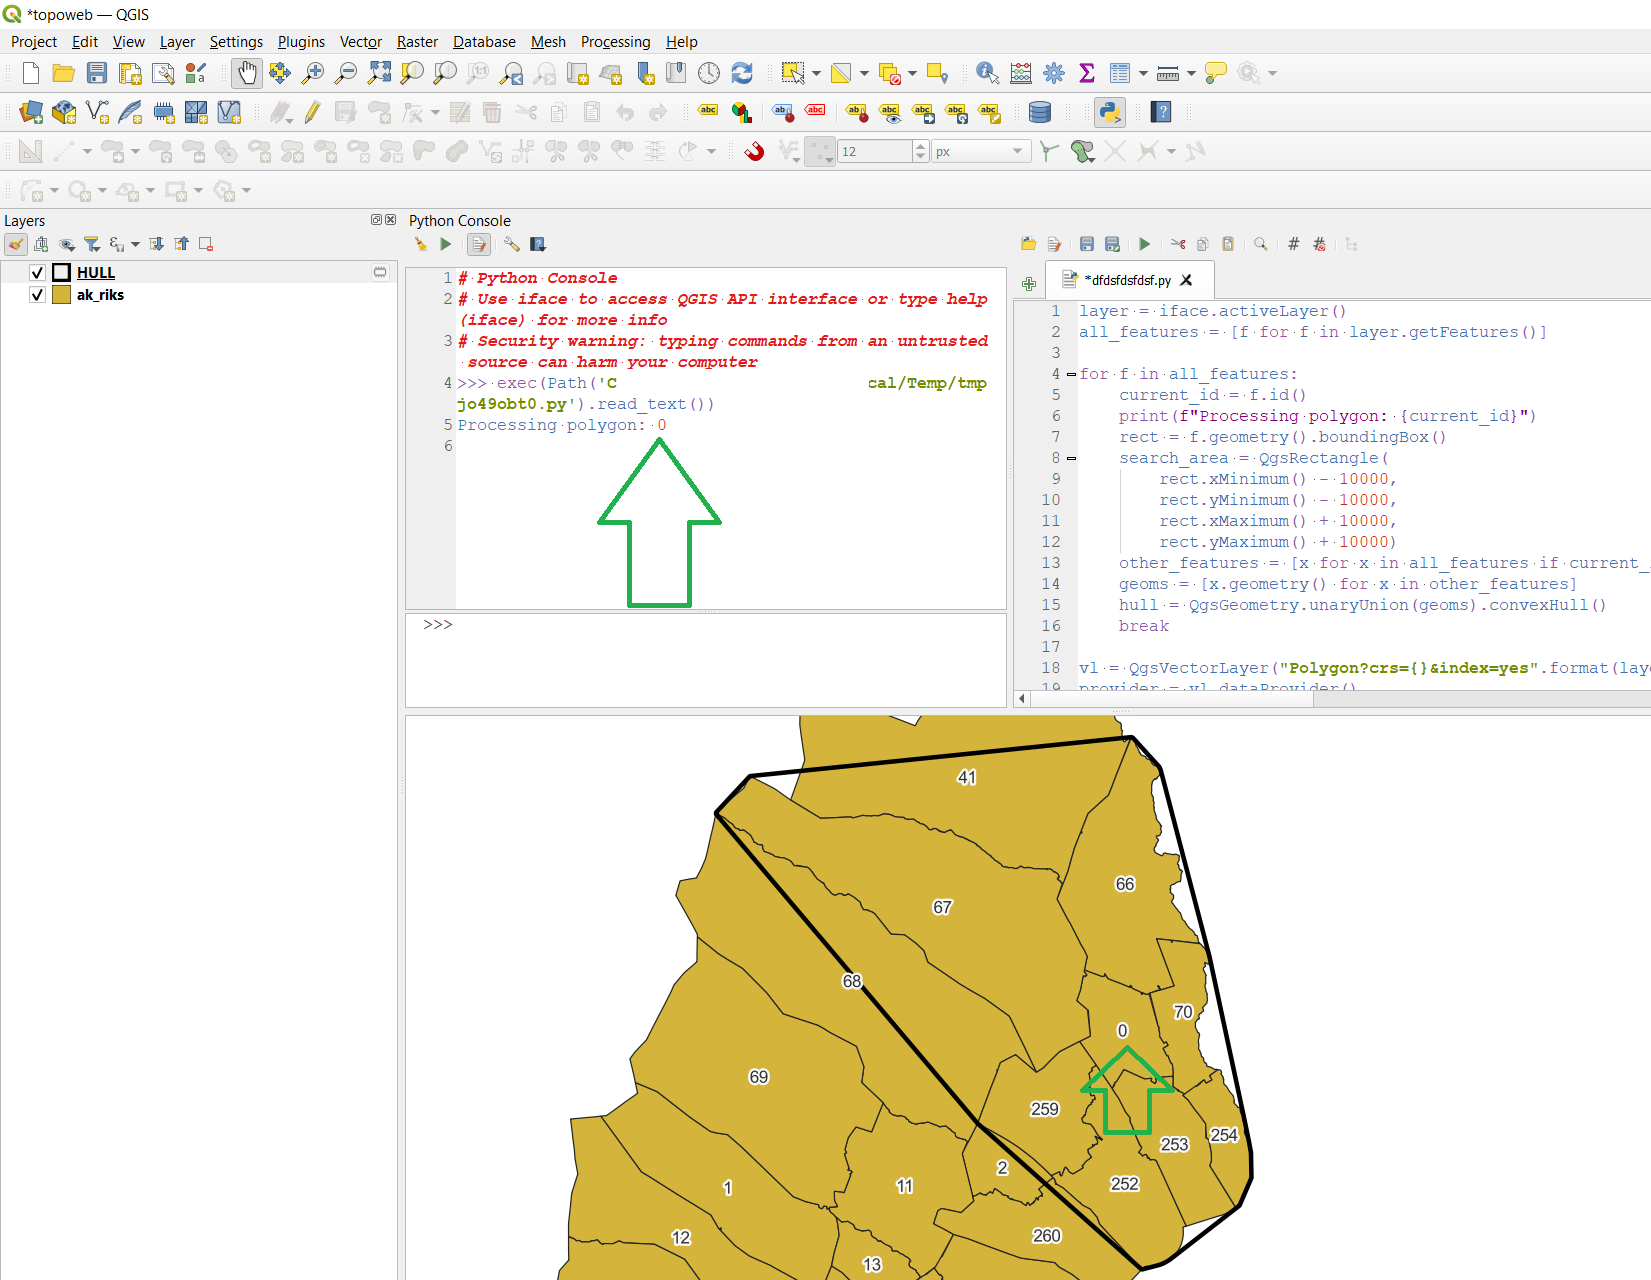Open Python Console options wrench icon
Image resolution: width=1651 pixels, height=1280 pixels.
(511, 244)
